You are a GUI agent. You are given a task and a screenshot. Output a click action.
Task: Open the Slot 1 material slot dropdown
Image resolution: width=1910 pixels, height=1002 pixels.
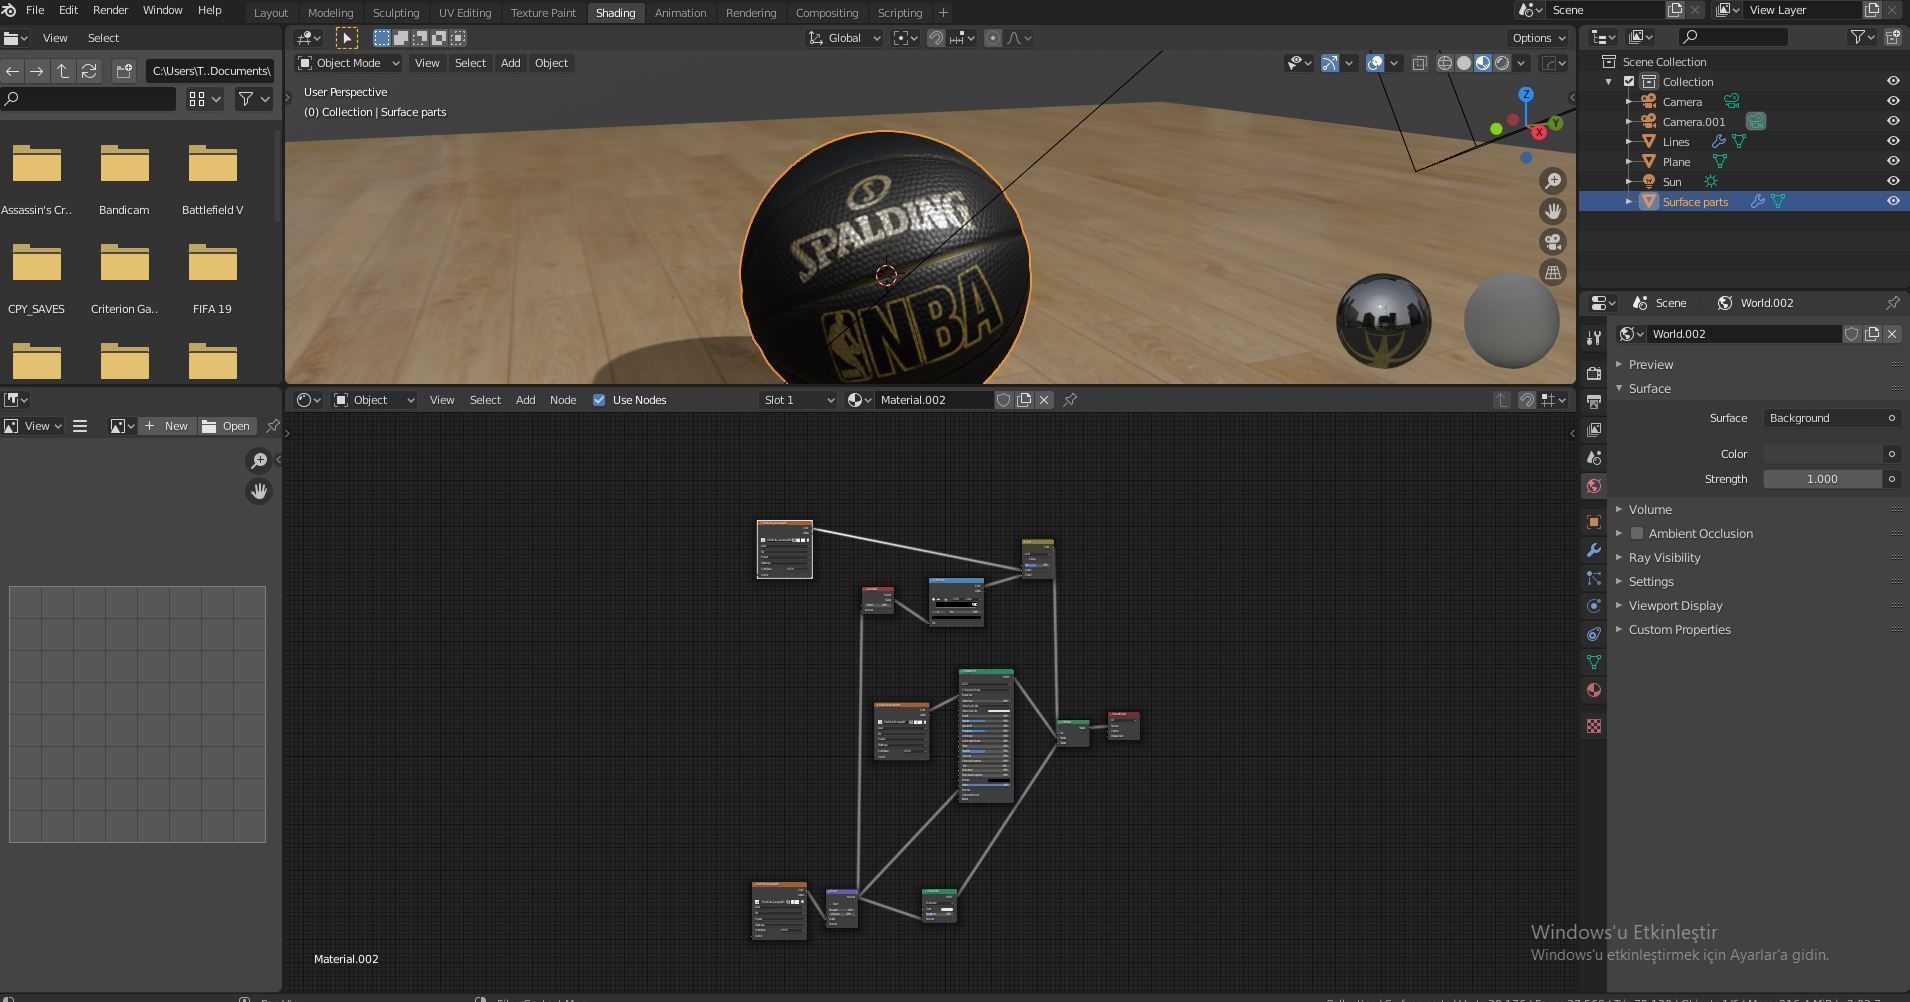798,400
